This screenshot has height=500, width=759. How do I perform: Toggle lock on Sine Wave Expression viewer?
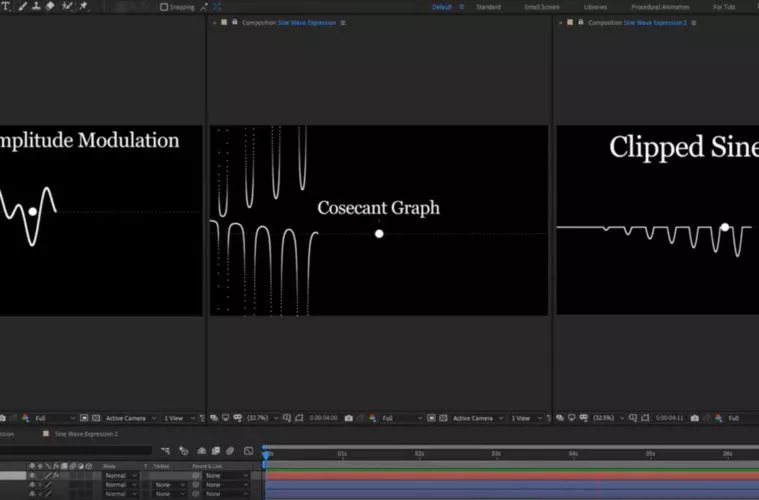click(x=235, y=22)
